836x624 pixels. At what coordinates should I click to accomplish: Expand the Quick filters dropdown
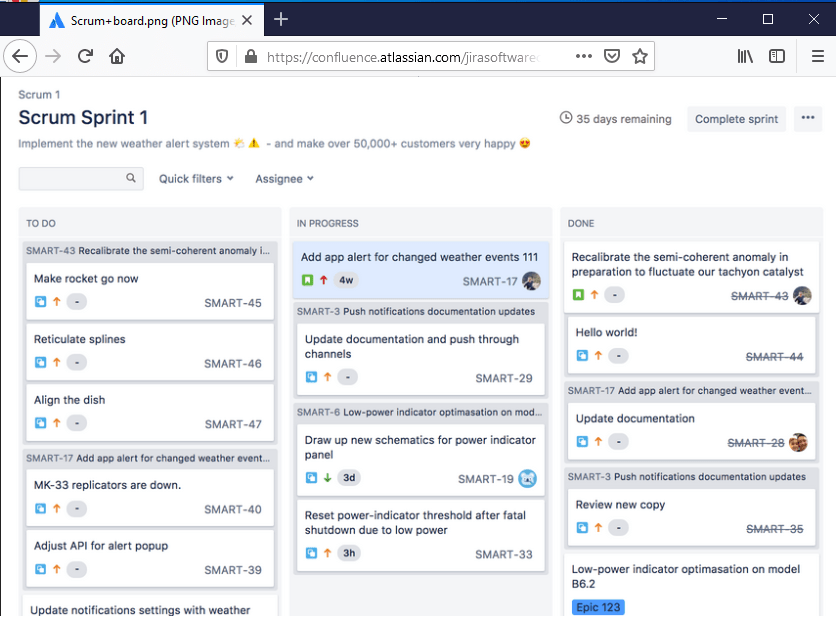(x=196, y=178)
